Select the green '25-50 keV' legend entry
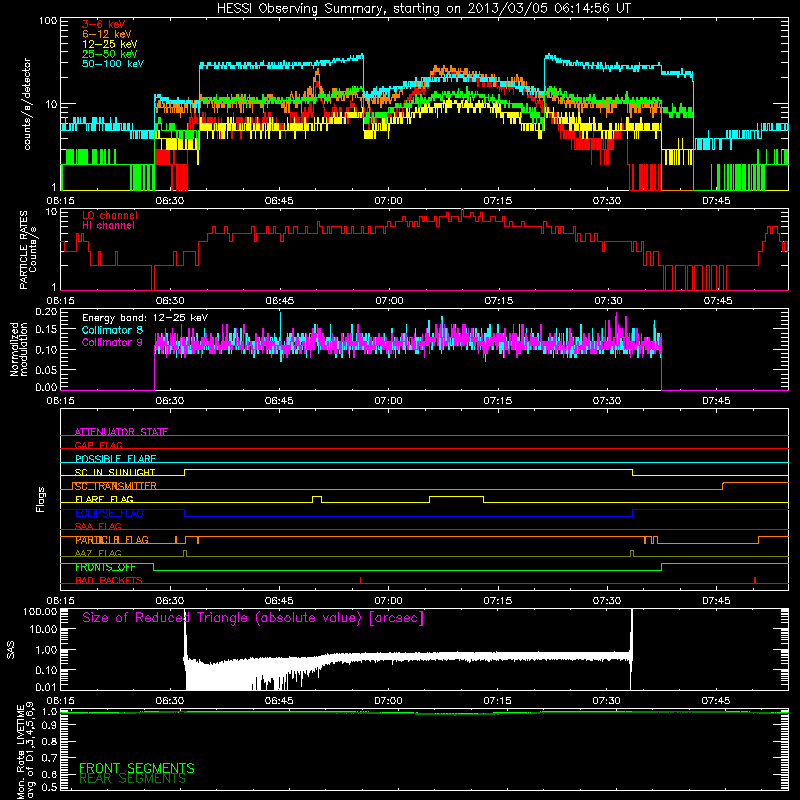Viewport: 800px width, 800px height. (x=109, y=54)
